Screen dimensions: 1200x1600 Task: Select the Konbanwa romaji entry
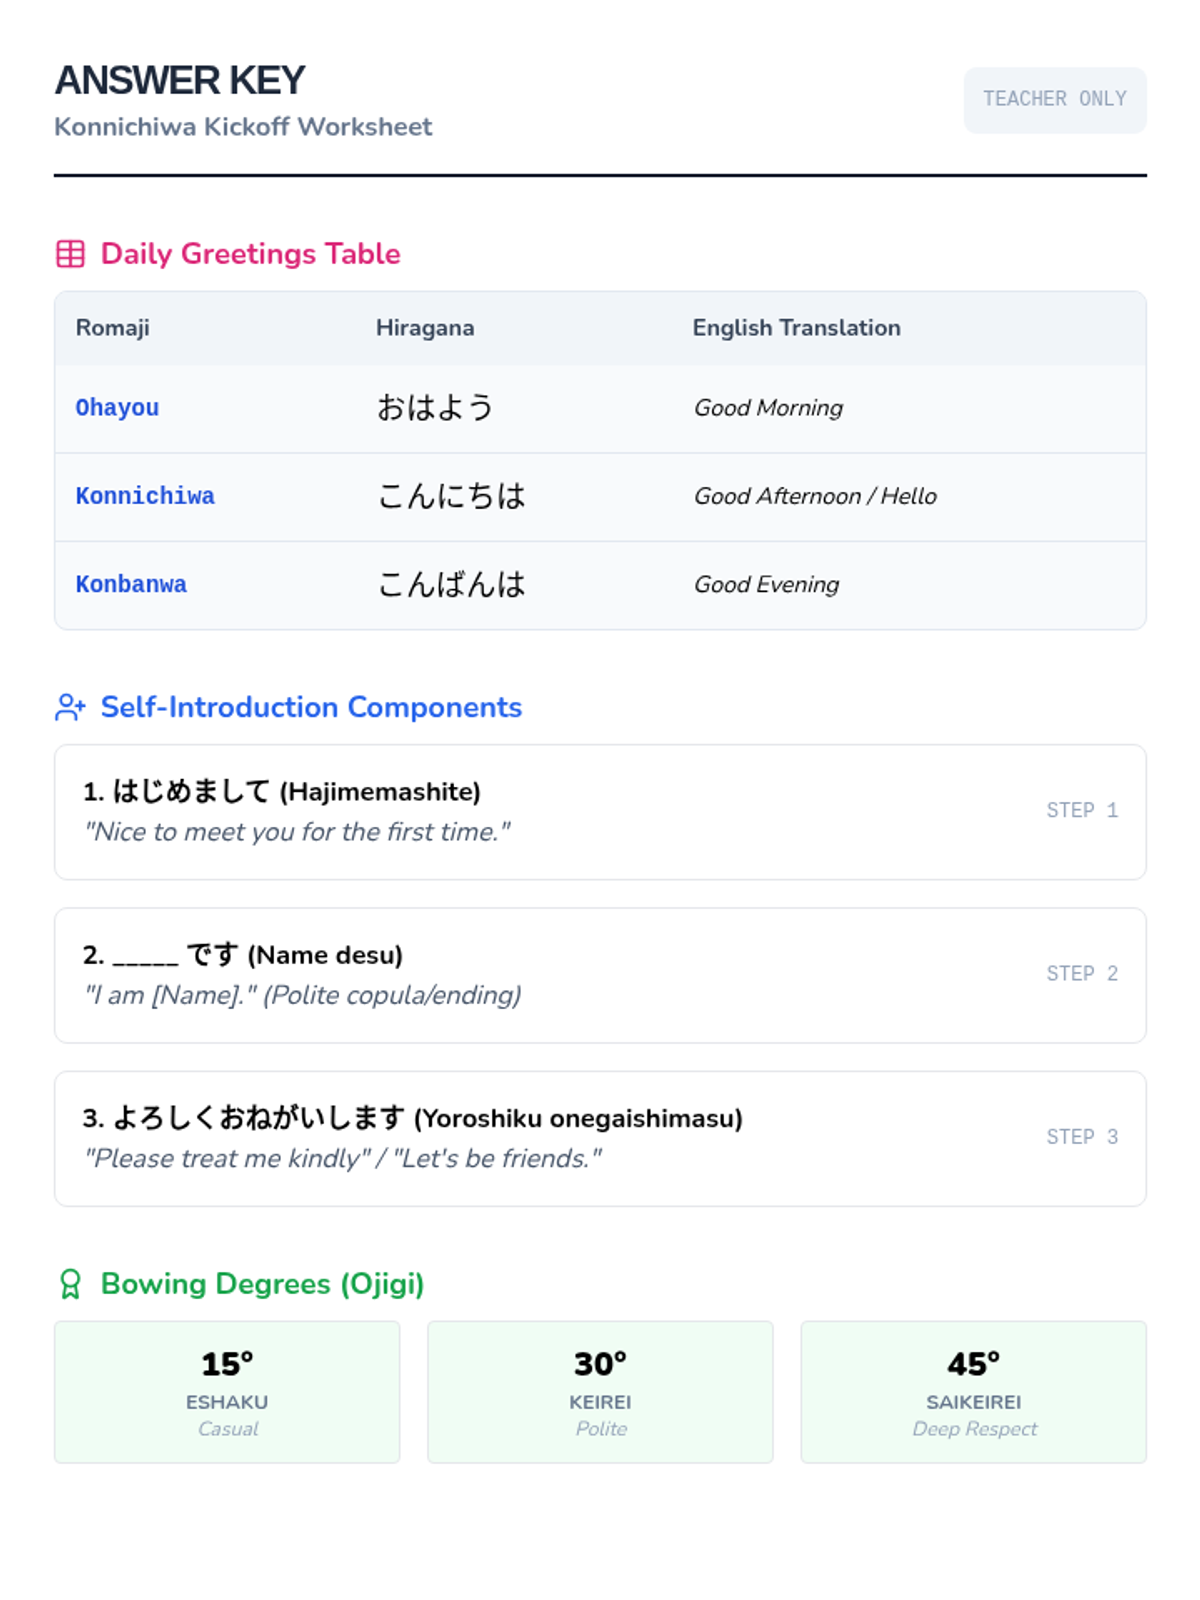click(131, 584)
